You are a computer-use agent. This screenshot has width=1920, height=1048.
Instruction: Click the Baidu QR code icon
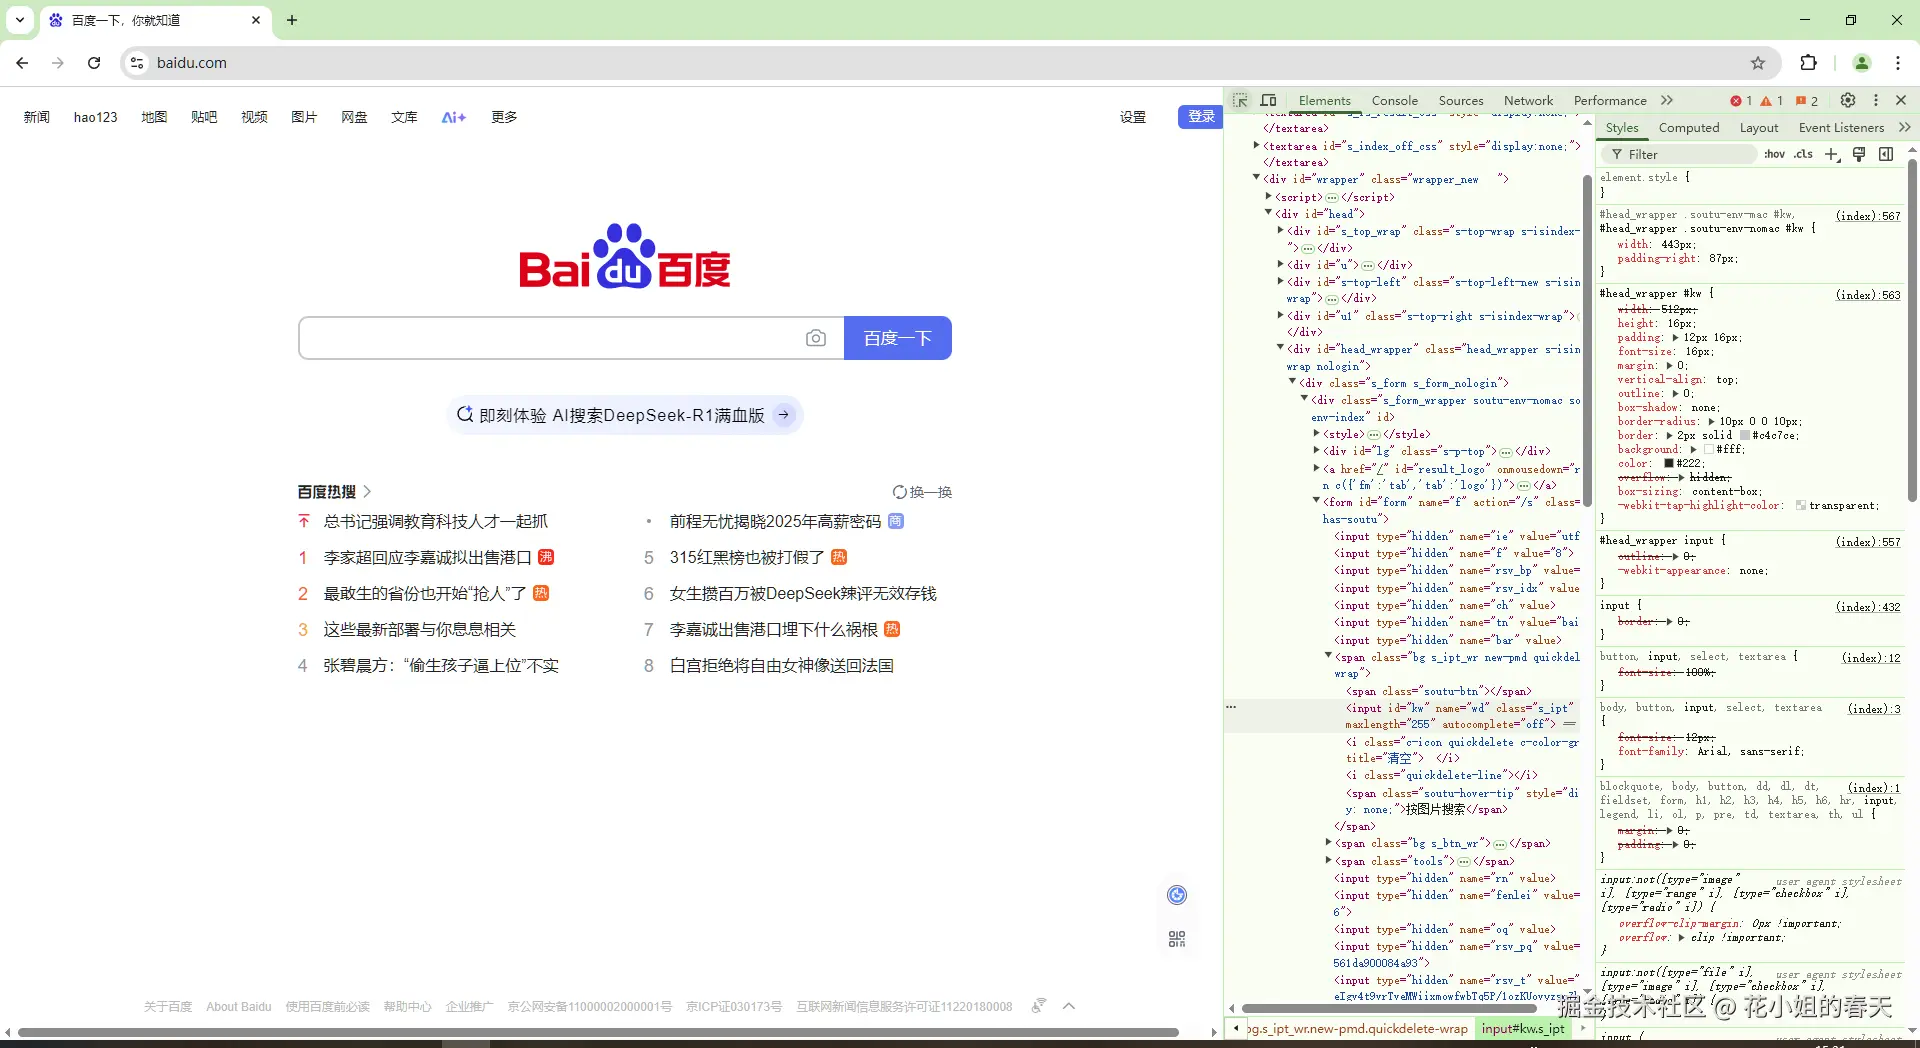tap(1177, 939)
